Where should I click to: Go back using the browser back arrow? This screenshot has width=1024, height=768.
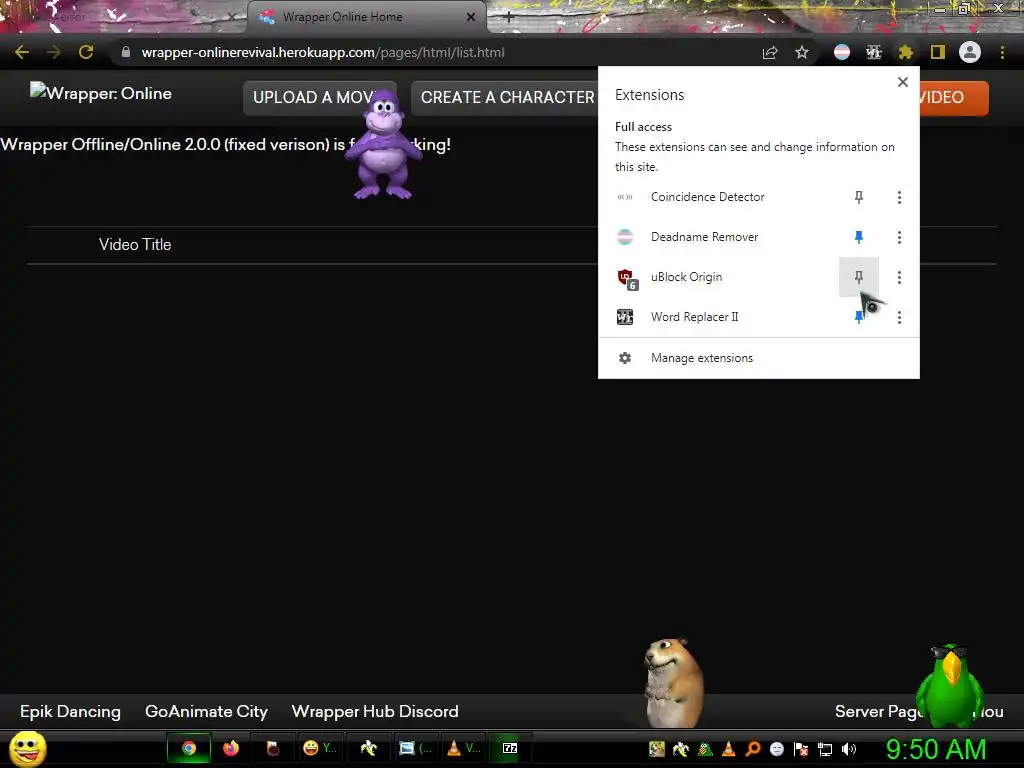tap(22, 52)
